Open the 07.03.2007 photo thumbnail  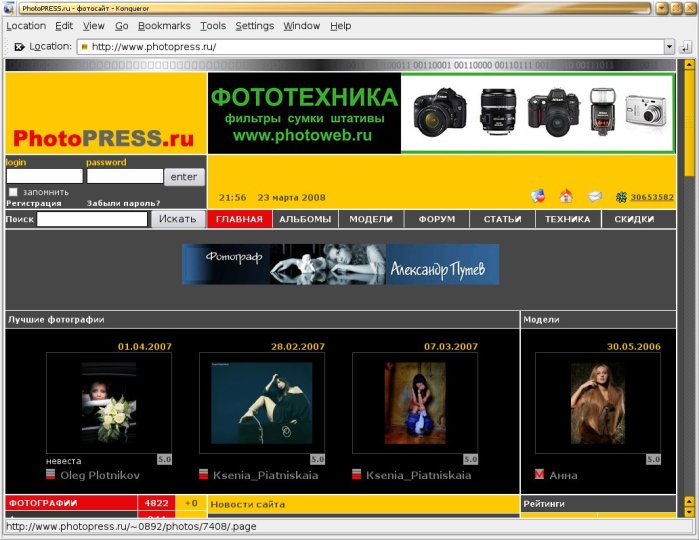[415, 403]
